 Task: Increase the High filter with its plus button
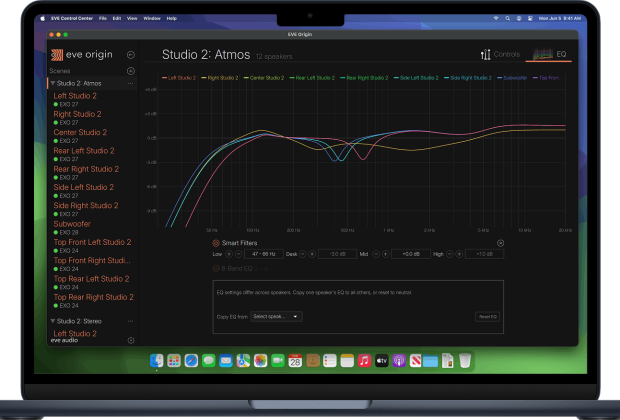(459, 254)
